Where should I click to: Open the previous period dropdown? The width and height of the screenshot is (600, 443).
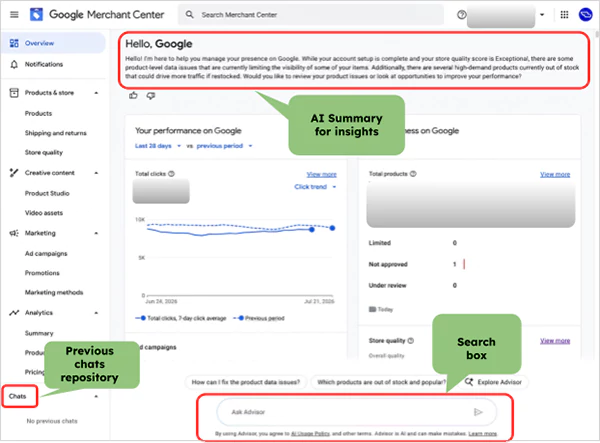[225, 146]
